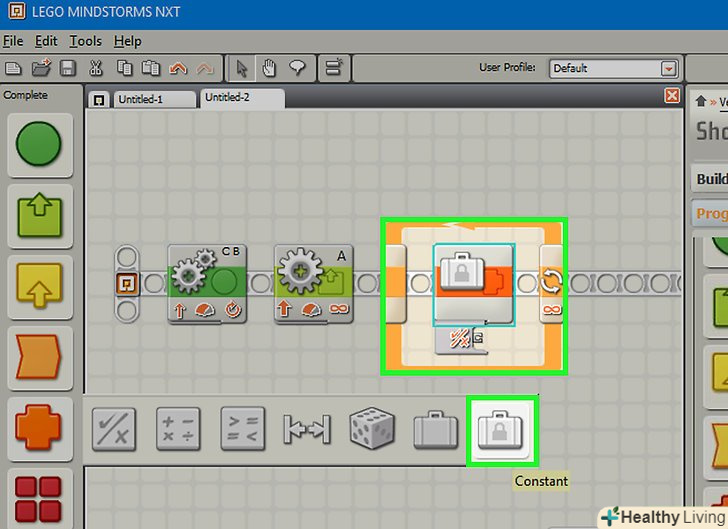This screenshot has height=529, width=728.
Task: Open the Common palette green circle
Action: point(39,144)
